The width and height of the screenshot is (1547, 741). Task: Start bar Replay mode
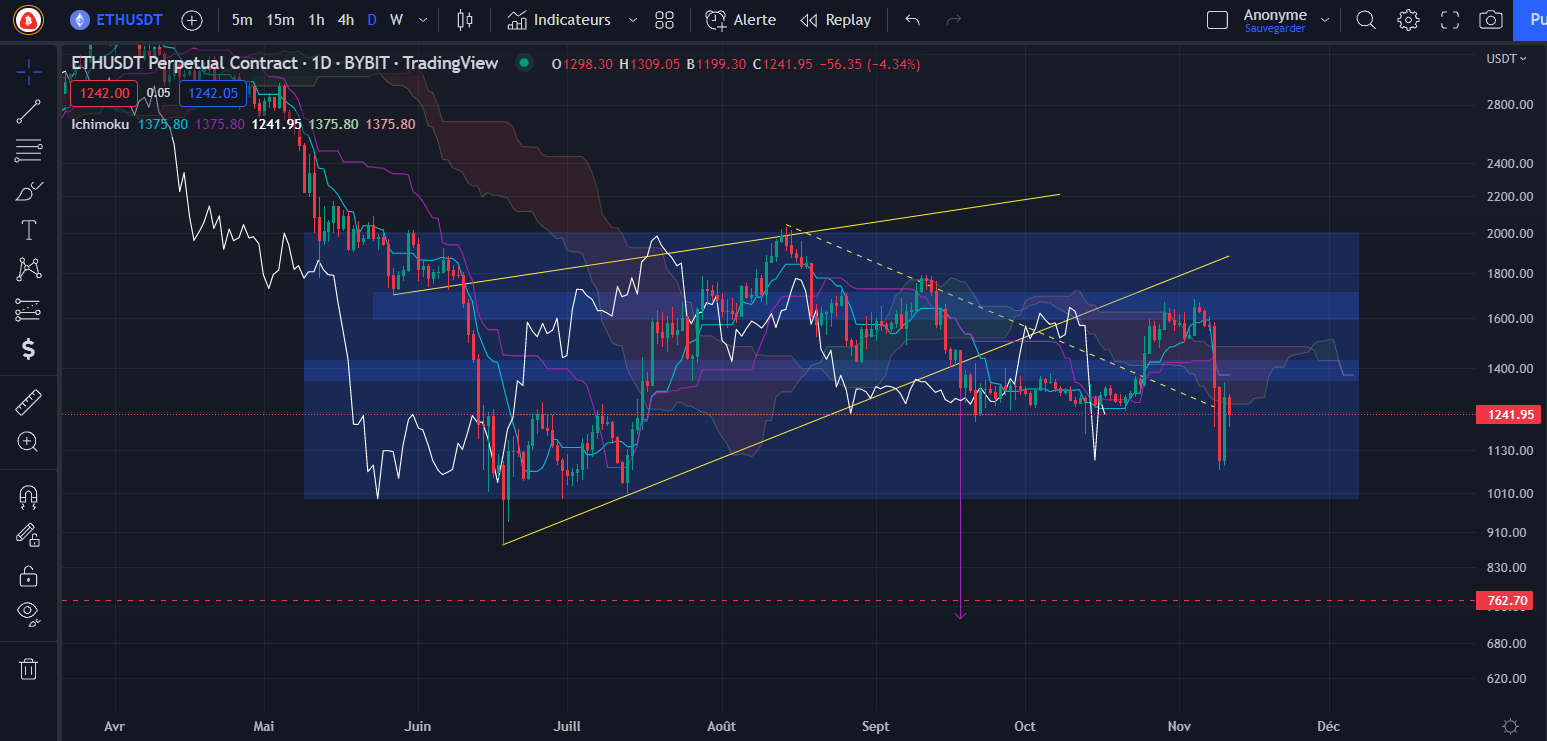(x=836, y=20)
